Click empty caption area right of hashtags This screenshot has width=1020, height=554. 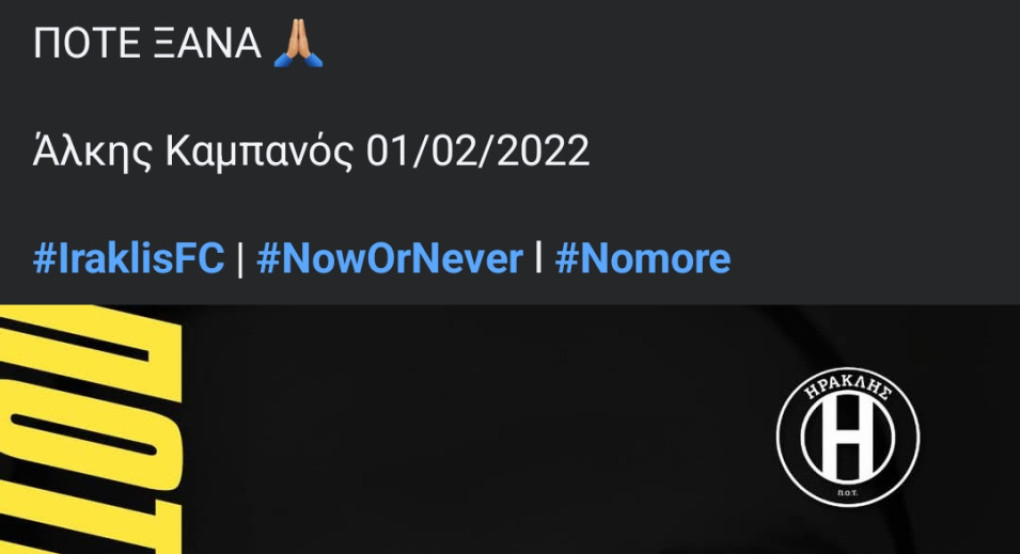coord(872,257)
